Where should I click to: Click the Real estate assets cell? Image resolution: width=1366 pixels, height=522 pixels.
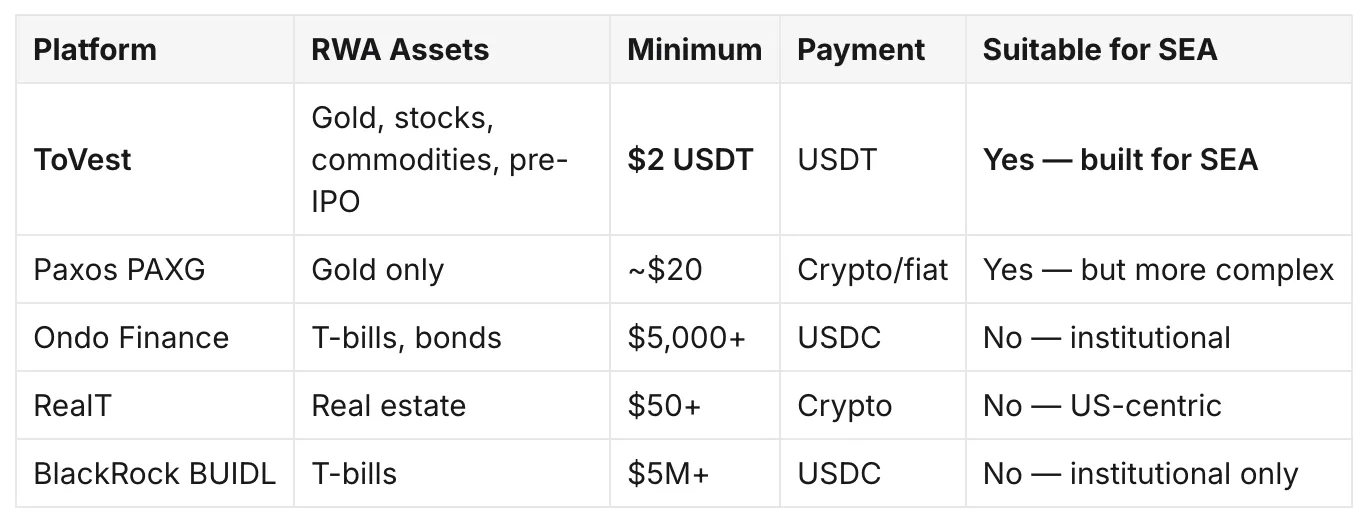pos(389,405)
